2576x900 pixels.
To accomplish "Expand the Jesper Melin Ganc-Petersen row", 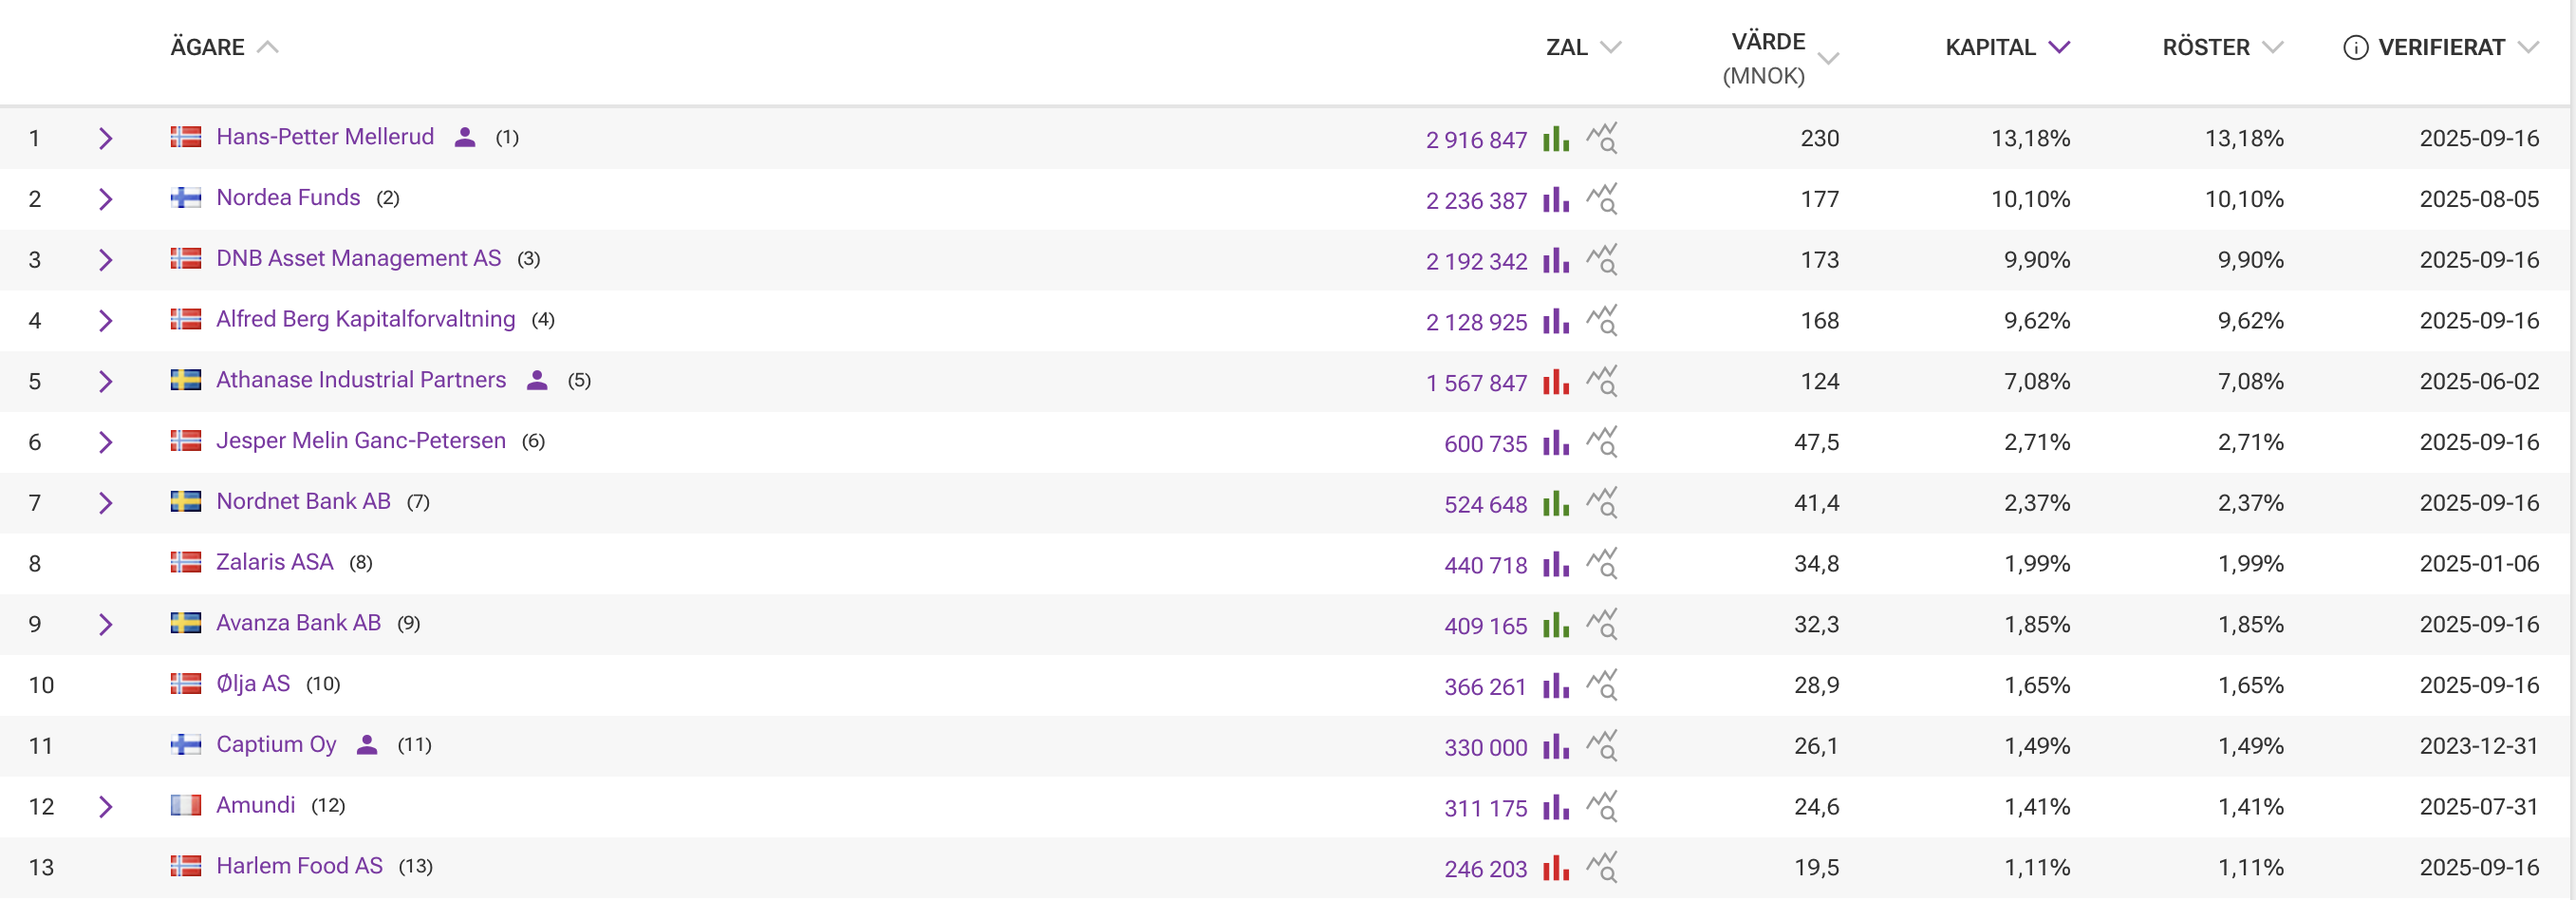I will coord(105,442).
